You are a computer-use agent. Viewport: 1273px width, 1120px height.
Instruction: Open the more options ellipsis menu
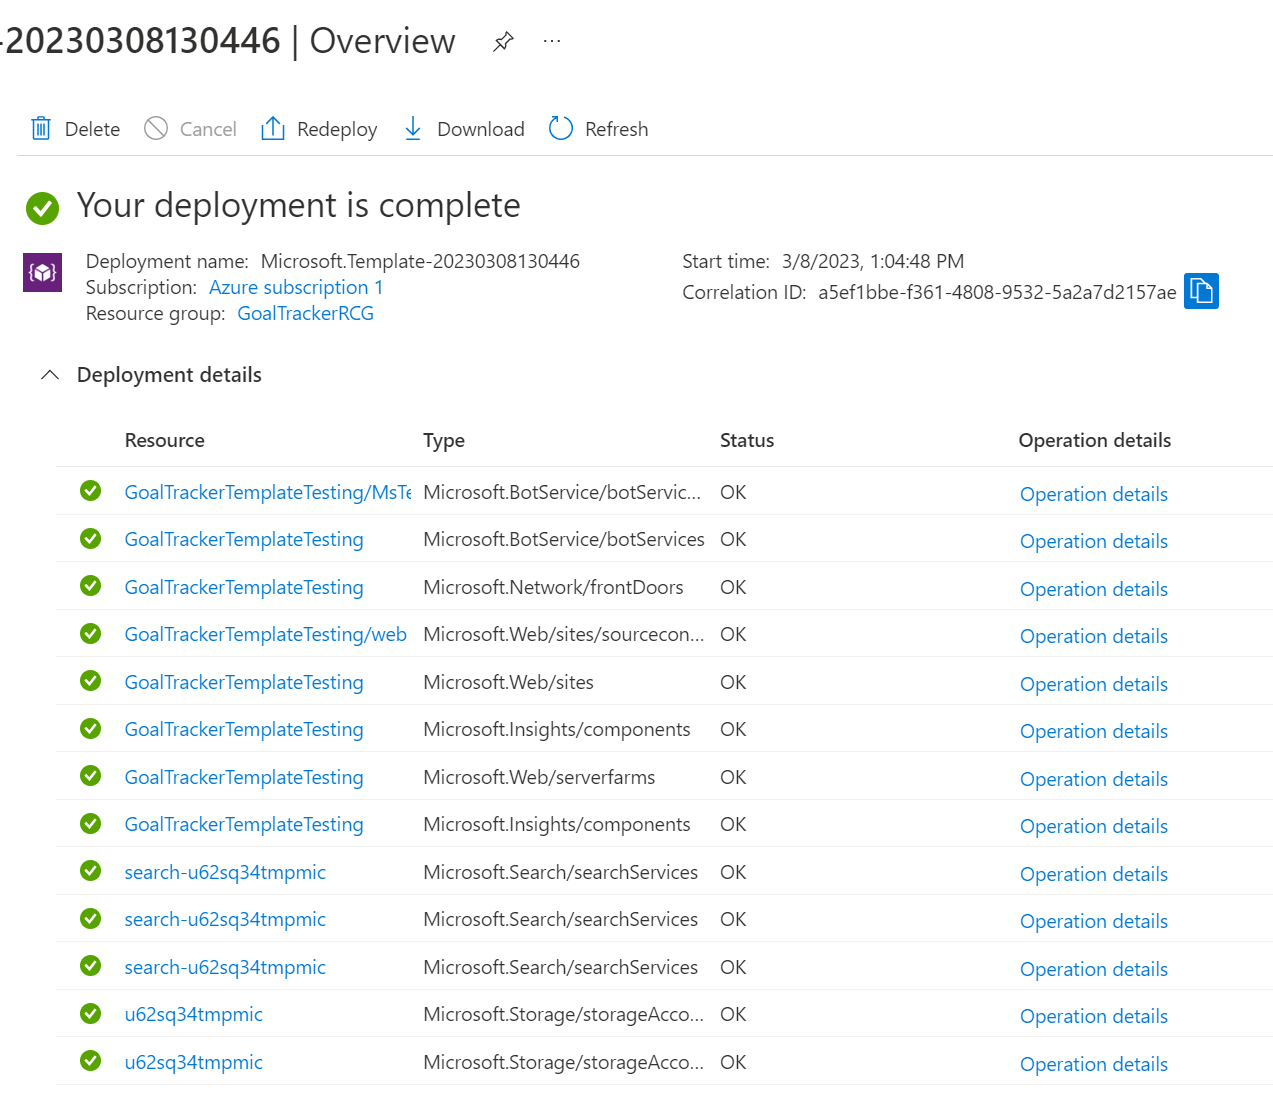(x=551, y=41)
